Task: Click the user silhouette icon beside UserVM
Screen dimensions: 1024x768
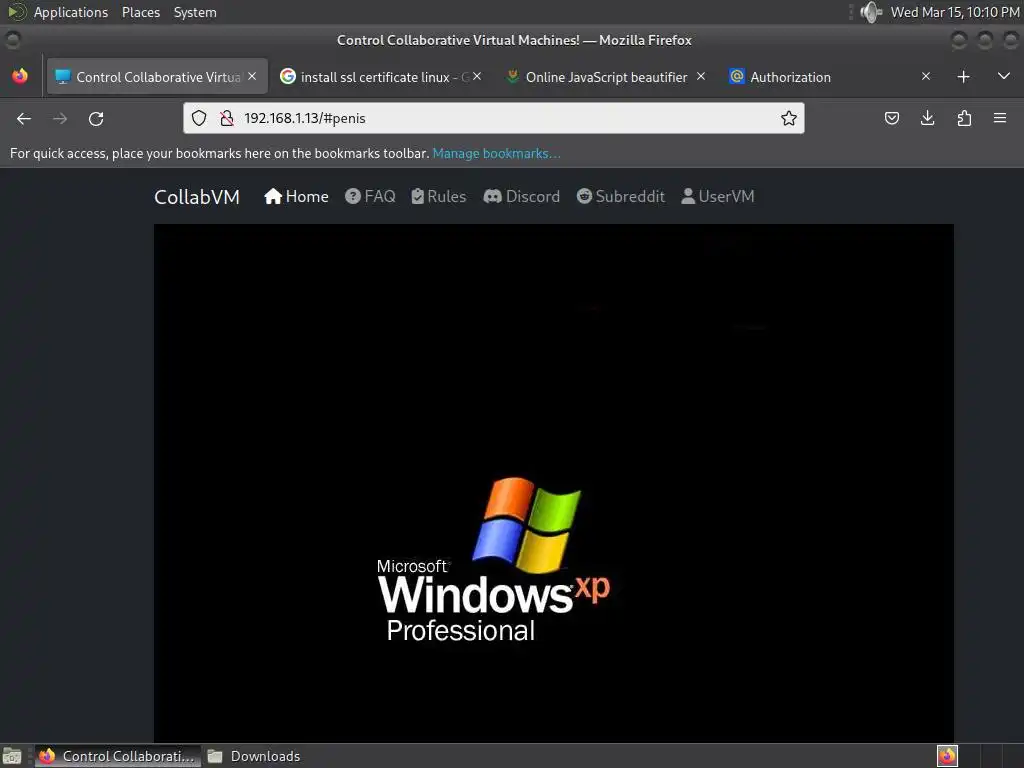Action: [x=688, y=197]
